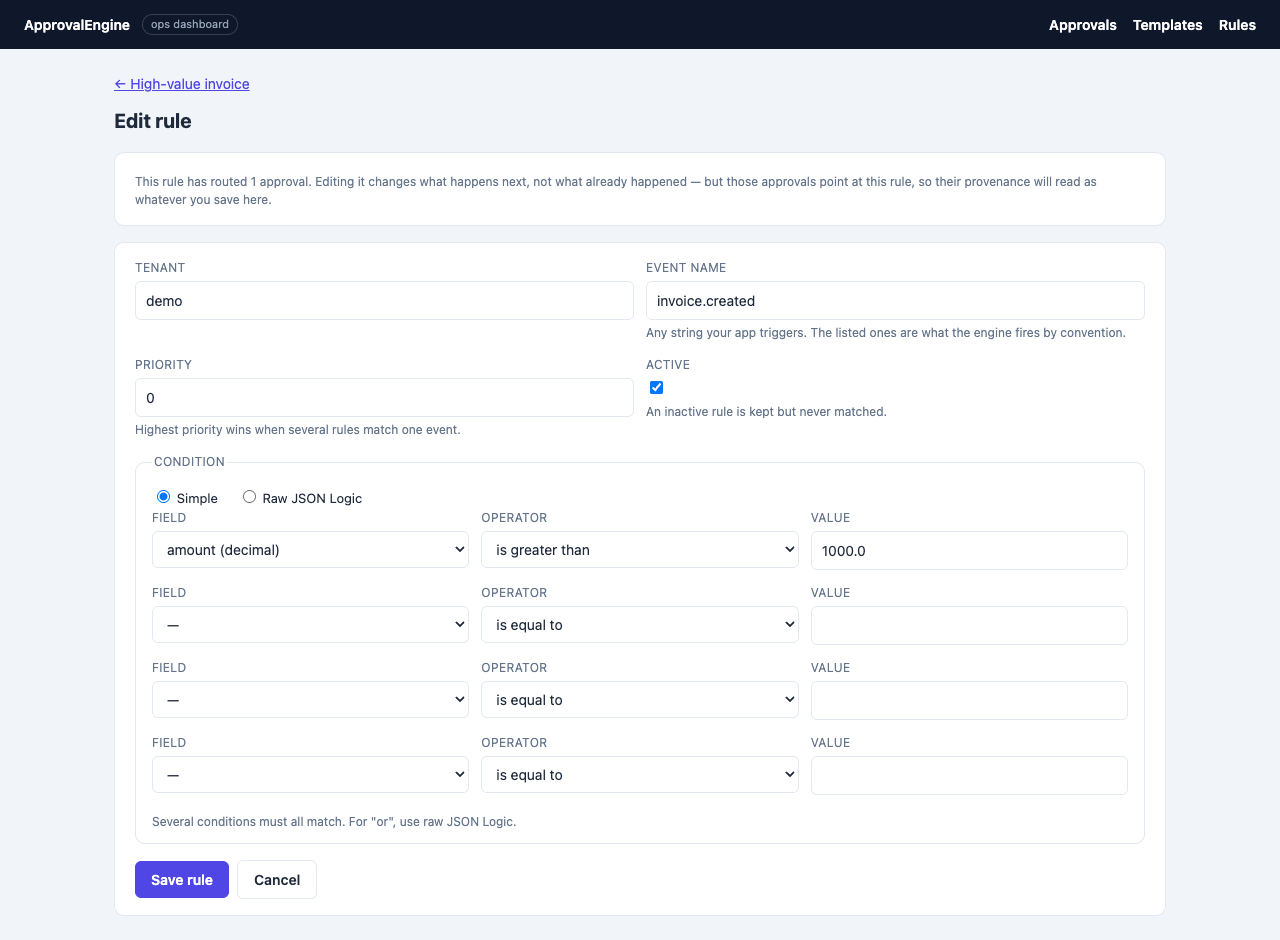Open the third condition row's Field dropdown
Image resolution: width=1280 pixels, height=940 pixels.
coord(310,700)
